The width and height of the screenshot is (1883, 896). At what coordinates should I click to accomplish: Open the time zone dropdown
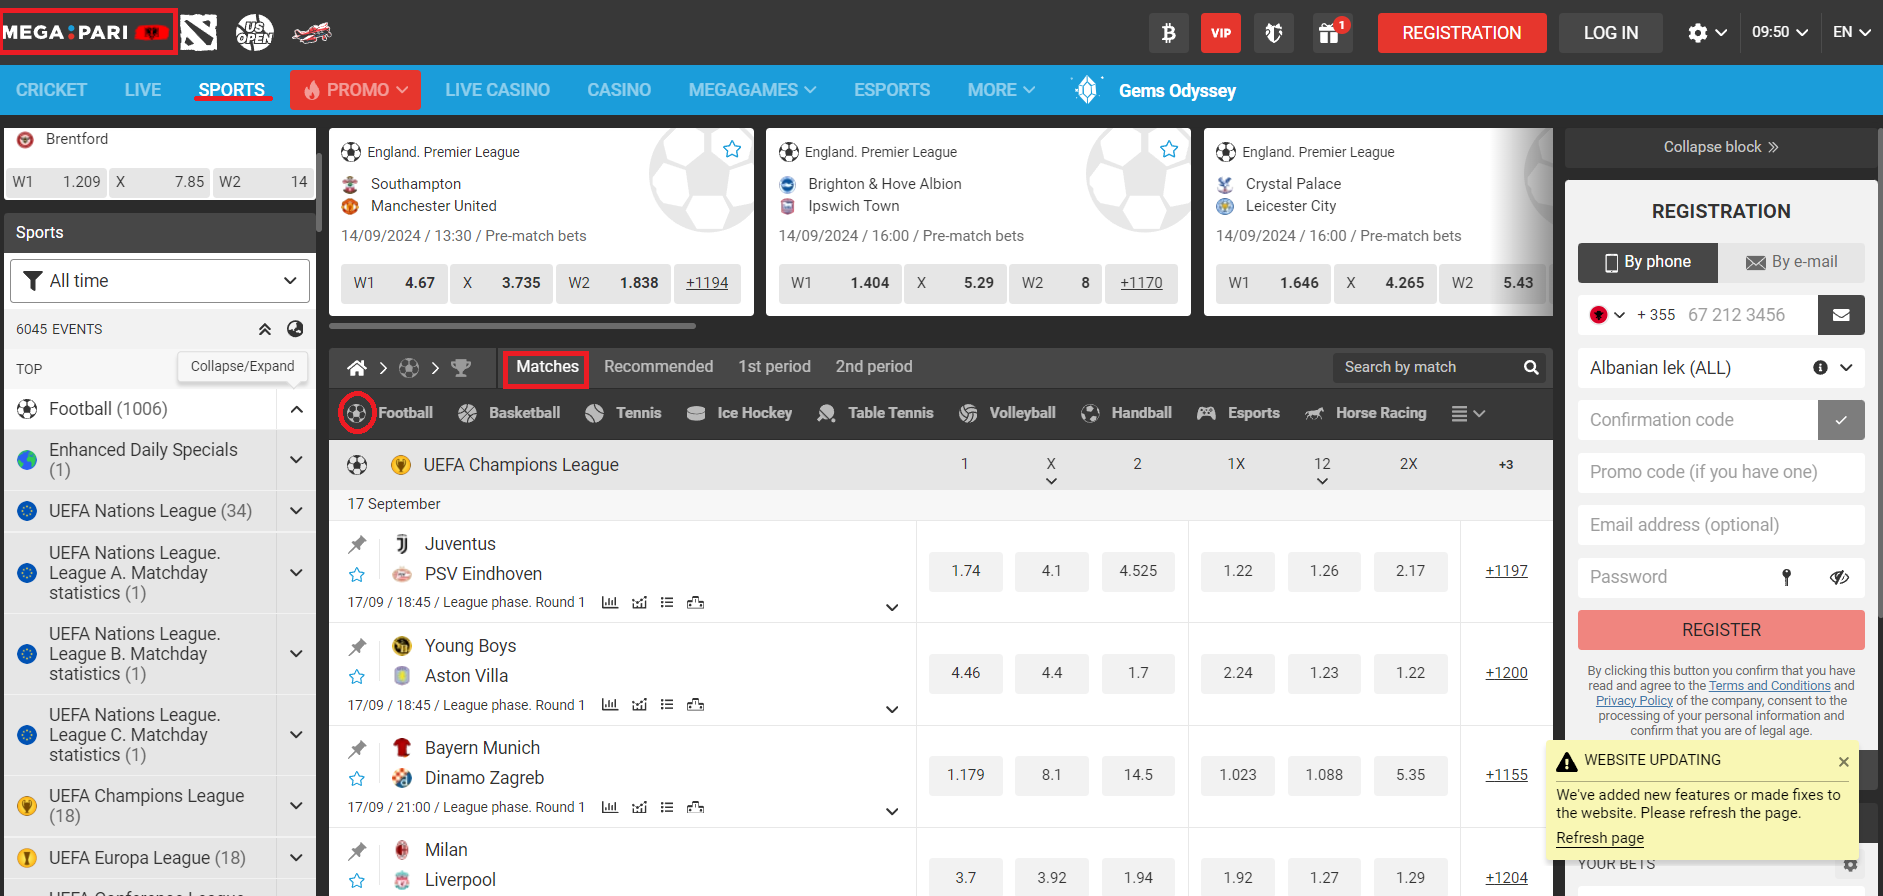point(1780,32)
